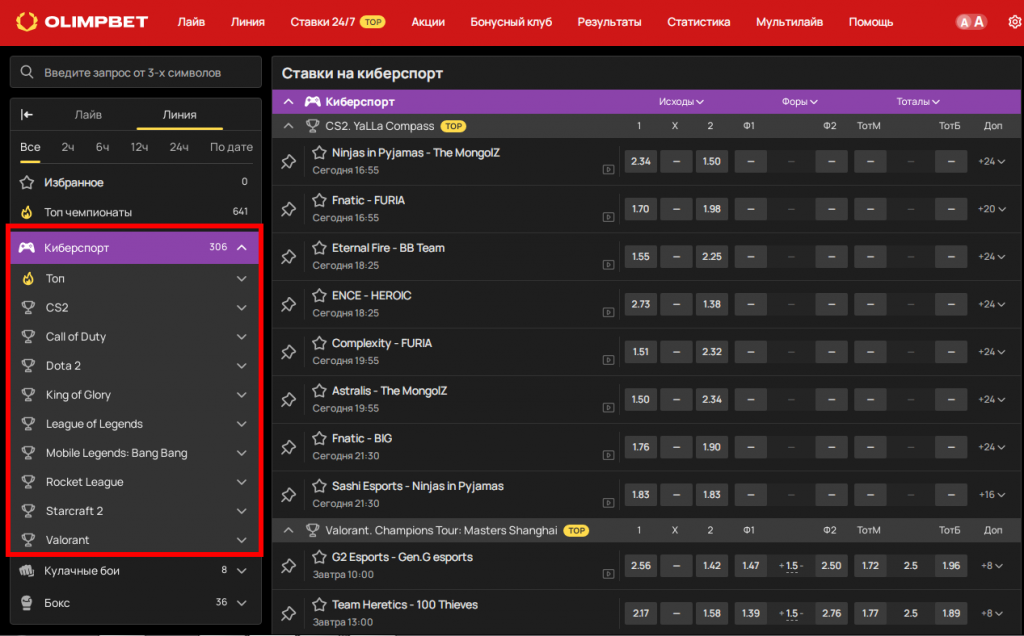1024x636 pixels.
Task: Switch to the sidebar Лайв tab
Action: (x=88, y=115)
